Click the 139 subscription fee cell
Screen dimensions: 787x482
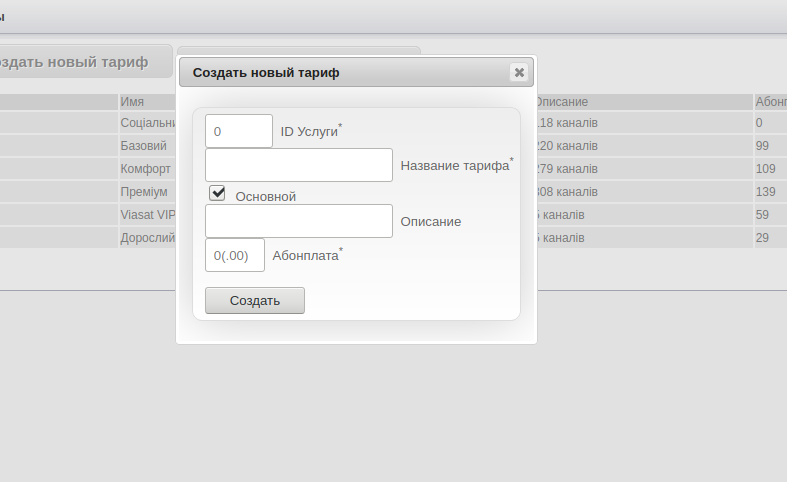pyautogui.click(x=766, y=192)
